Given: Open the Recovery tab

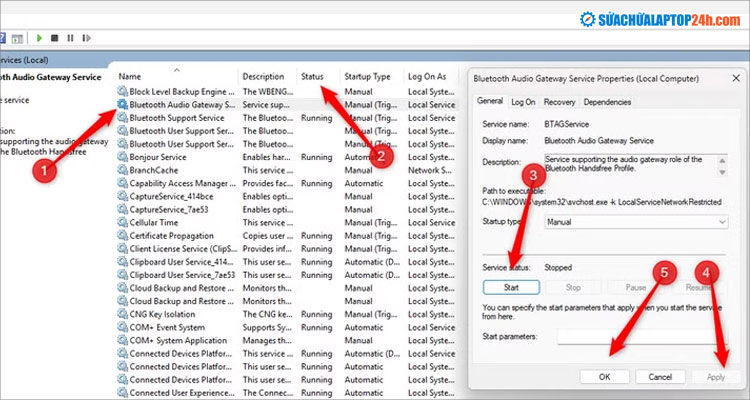Looking at the screenshot, I should [559, 102].
